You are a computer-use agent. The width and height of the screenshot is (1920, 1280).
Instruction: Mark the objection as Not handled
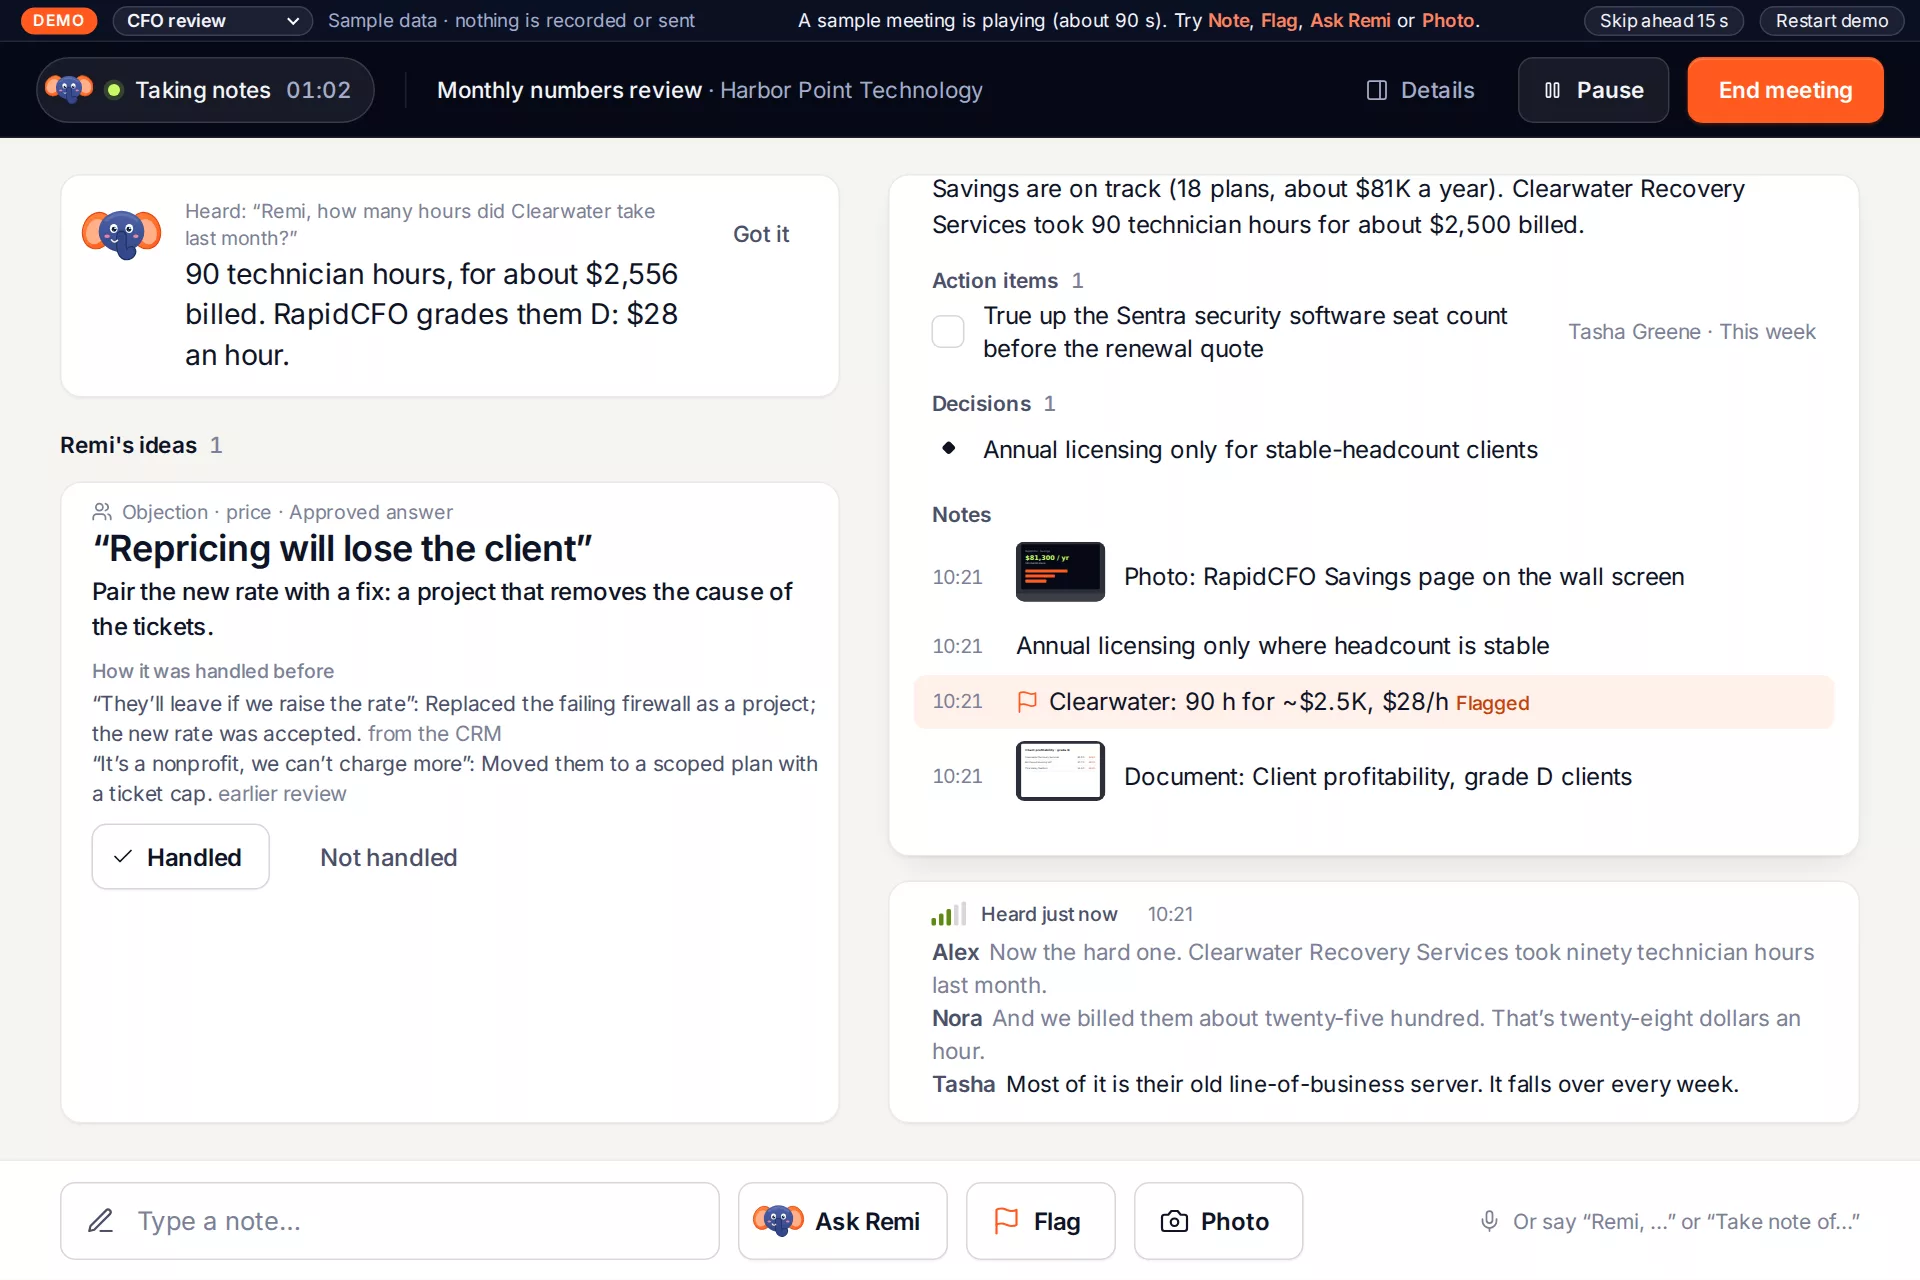[388, 857]
